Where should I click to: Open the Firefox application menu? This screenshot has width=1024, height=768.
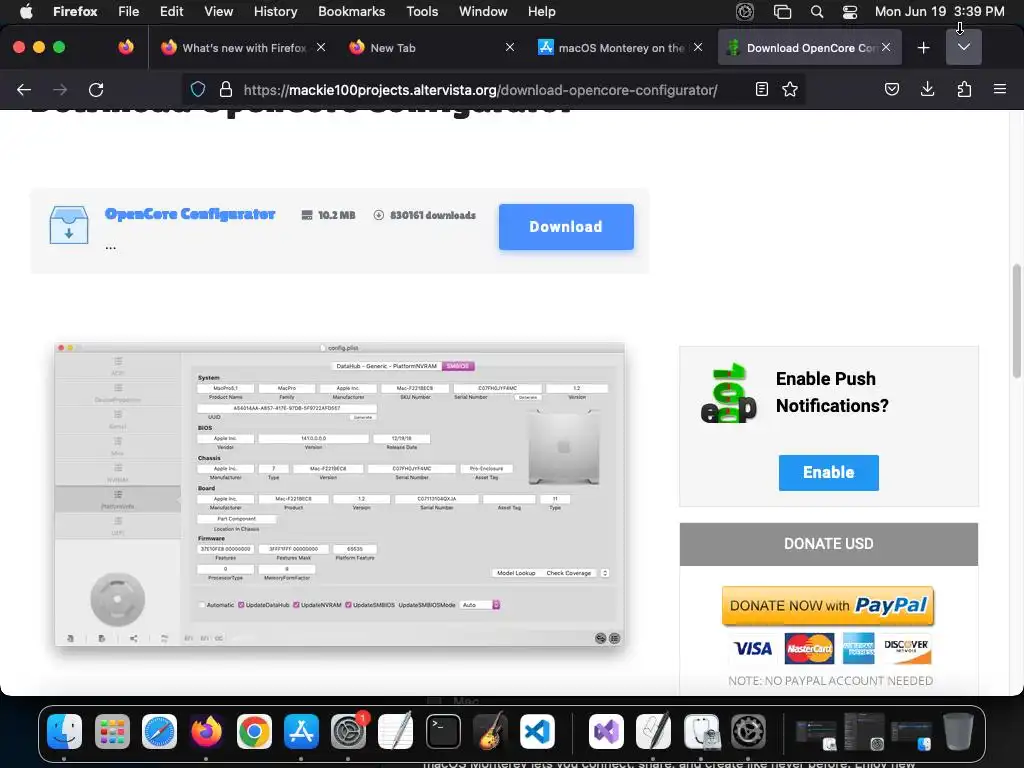tap(75, 11)
